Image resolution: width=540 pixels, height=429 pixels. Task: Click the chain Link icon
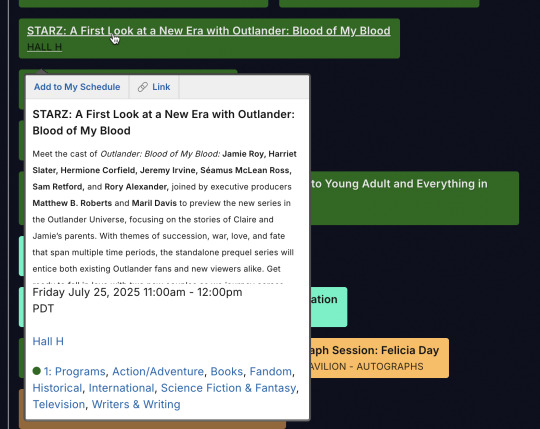(x=143, y=87)
